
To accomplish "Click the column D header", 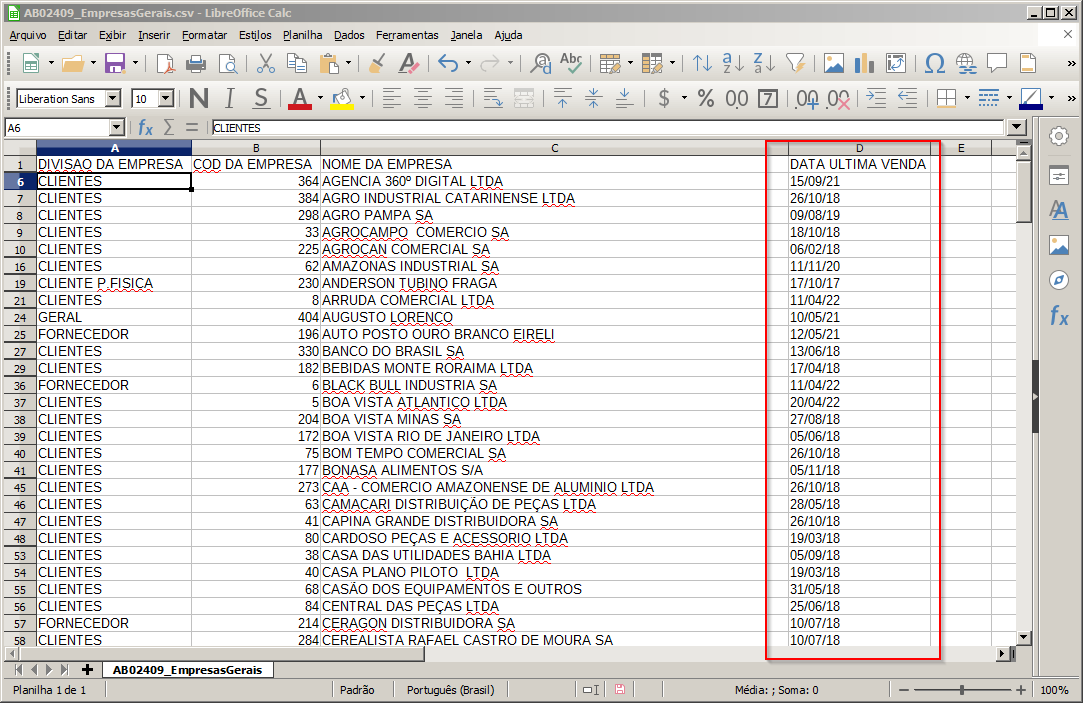I will tap(859, 148).
